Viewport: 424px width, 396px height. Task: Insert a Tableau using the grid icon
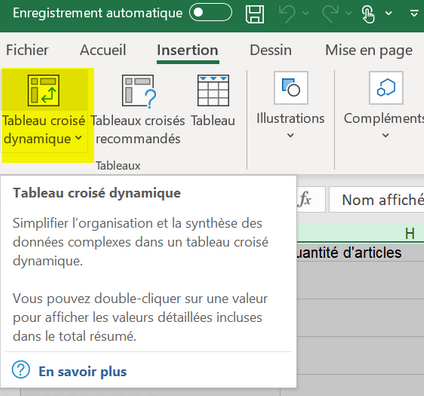pyautogui.click(x=213, y=90)
